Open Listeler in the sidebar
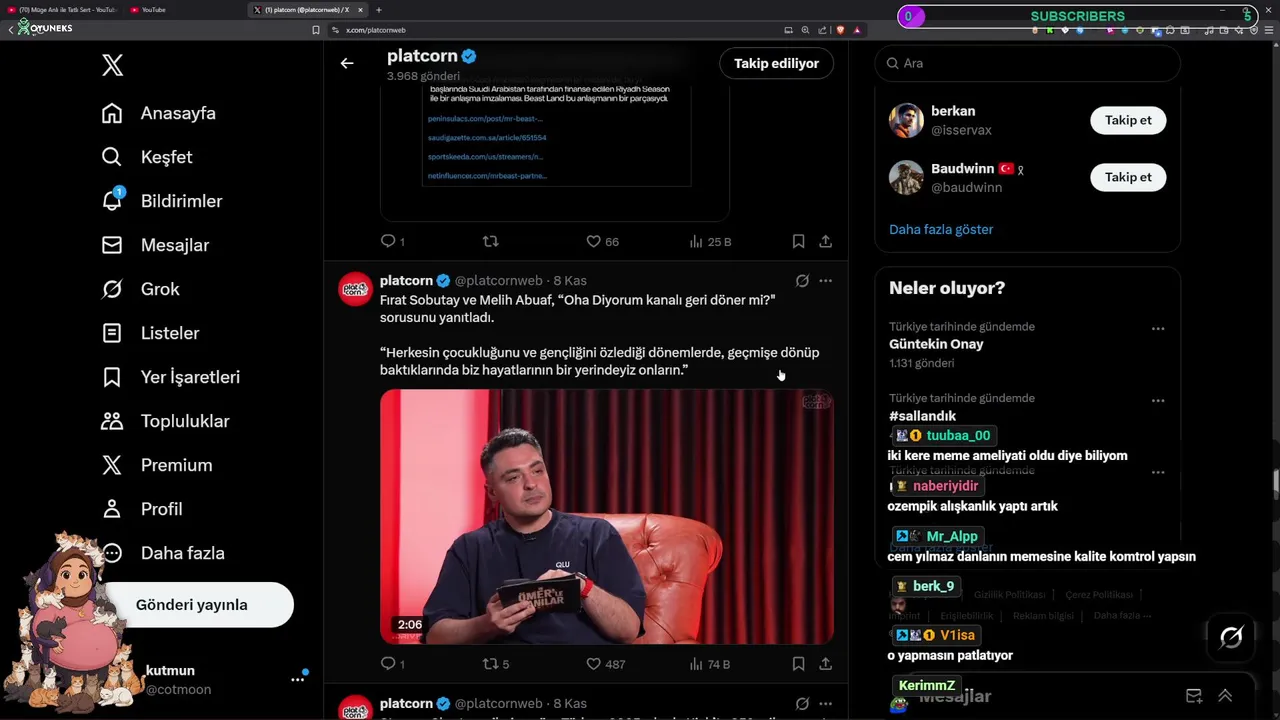 (150, 333)
